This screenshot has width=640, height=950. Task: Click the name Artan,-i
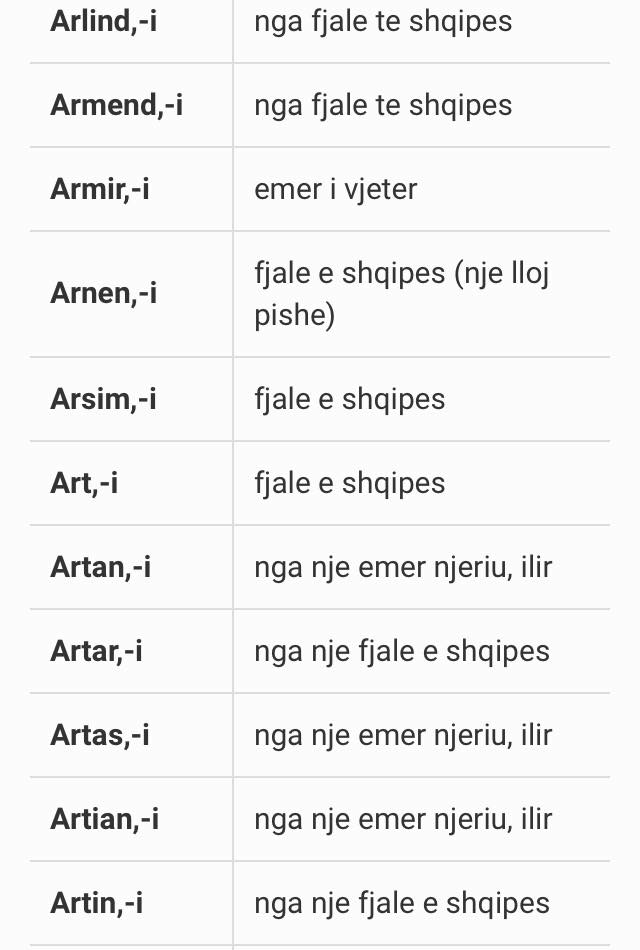click(101, 568)
